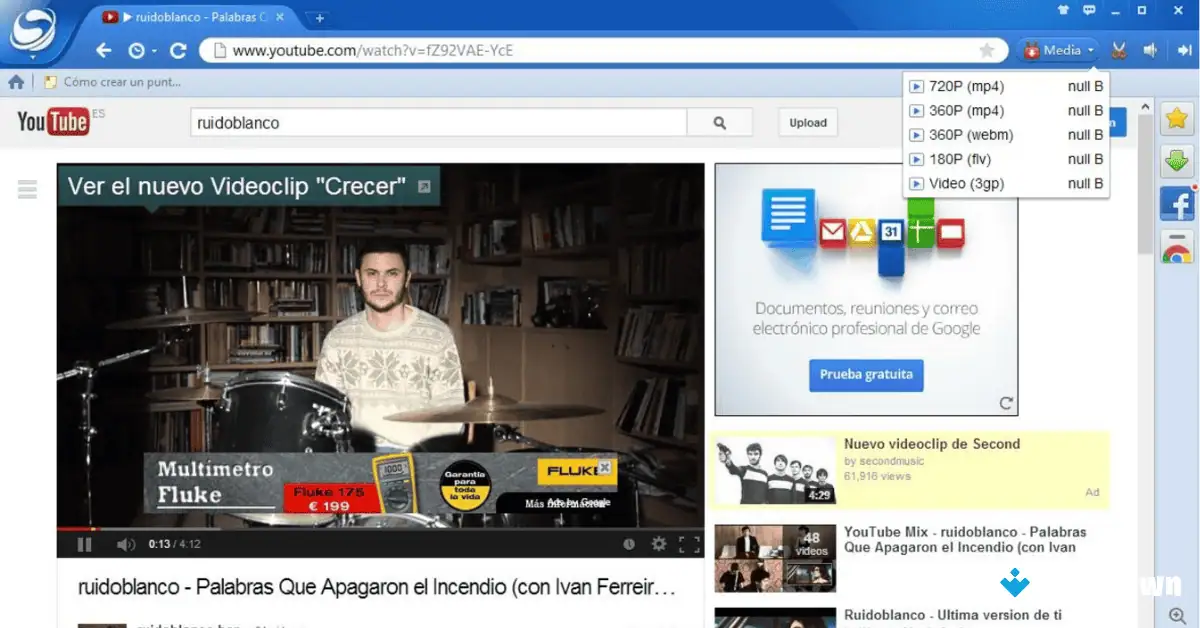Pause the video playback

pyautogui.click(x=85, y=543)
